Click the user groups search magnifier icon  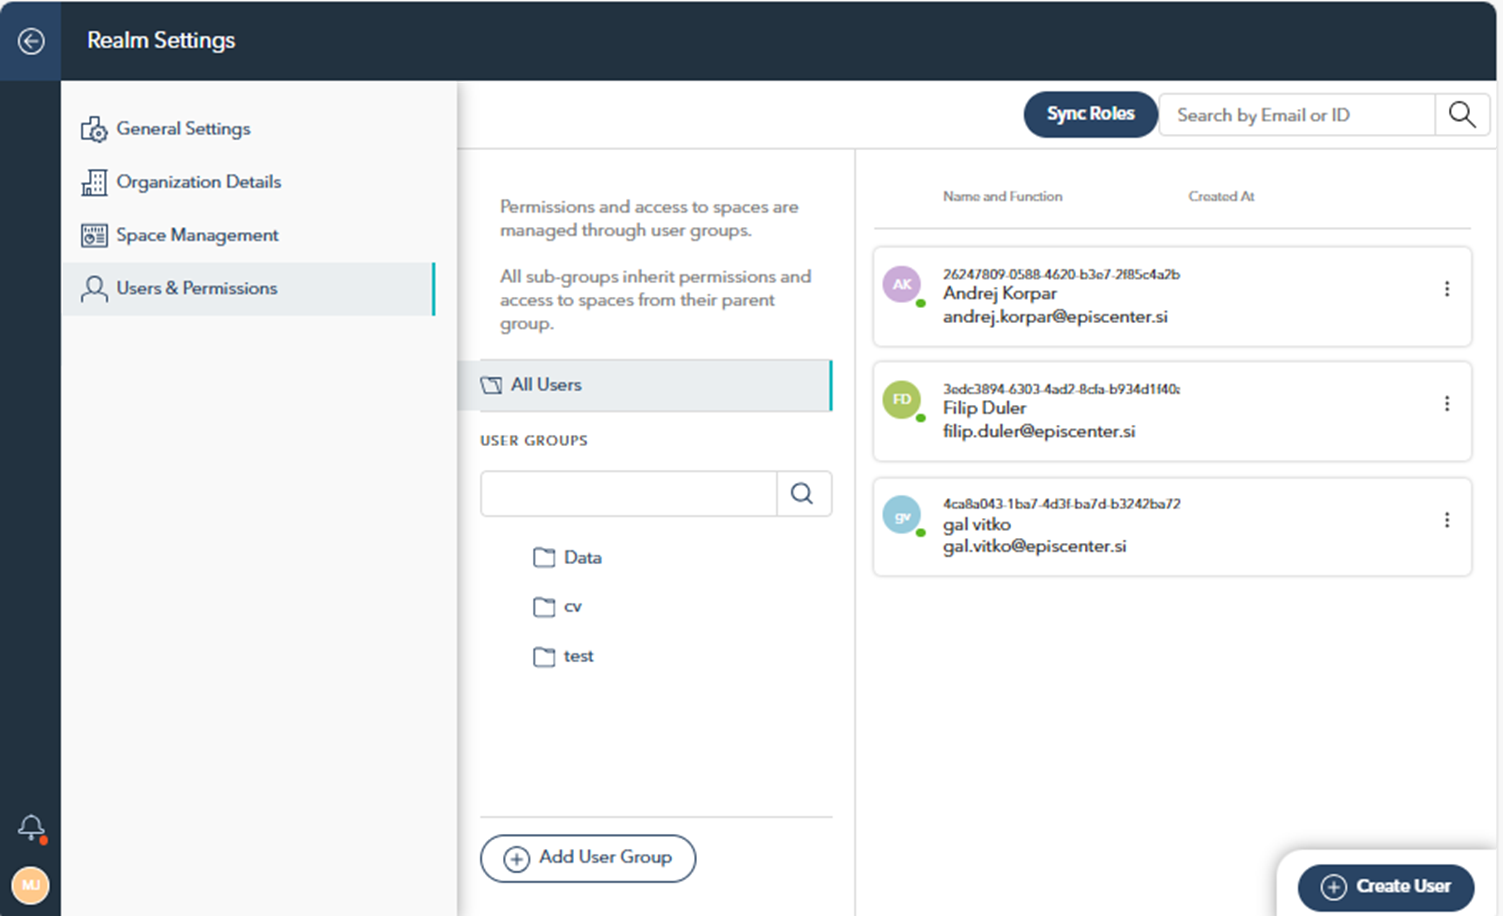803,494
